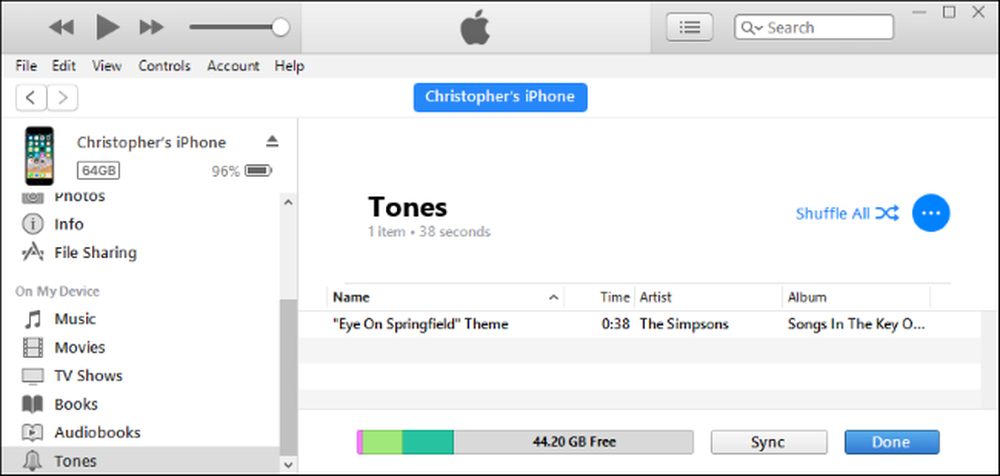Click the Sync button
Image resolution: width=1000 pixels, height=476 pixels.
768,442
